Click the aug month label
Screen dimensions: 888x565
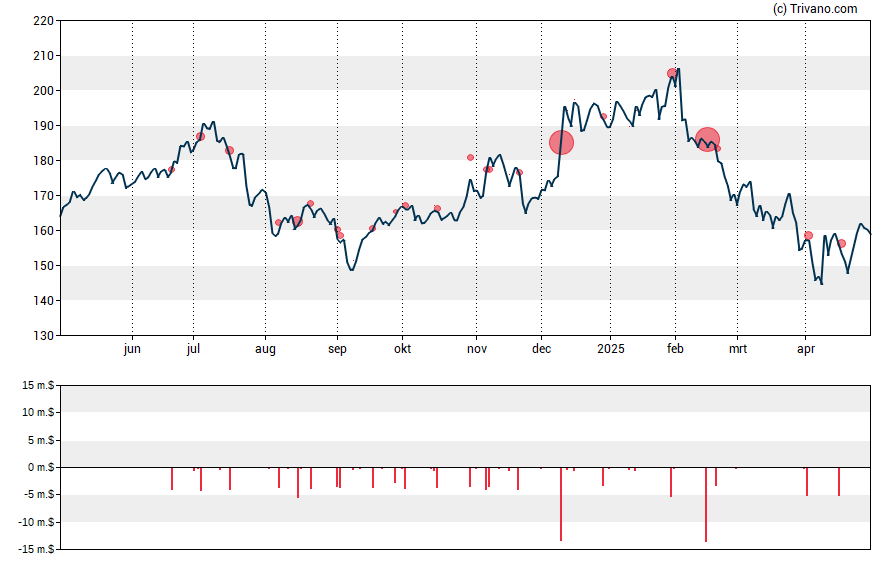coord(265,349)
